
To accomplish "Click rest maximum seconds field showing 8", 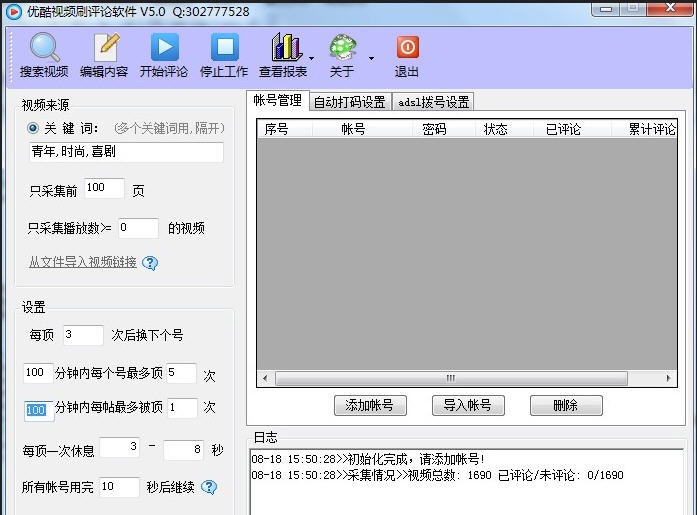I will (184, 450).
